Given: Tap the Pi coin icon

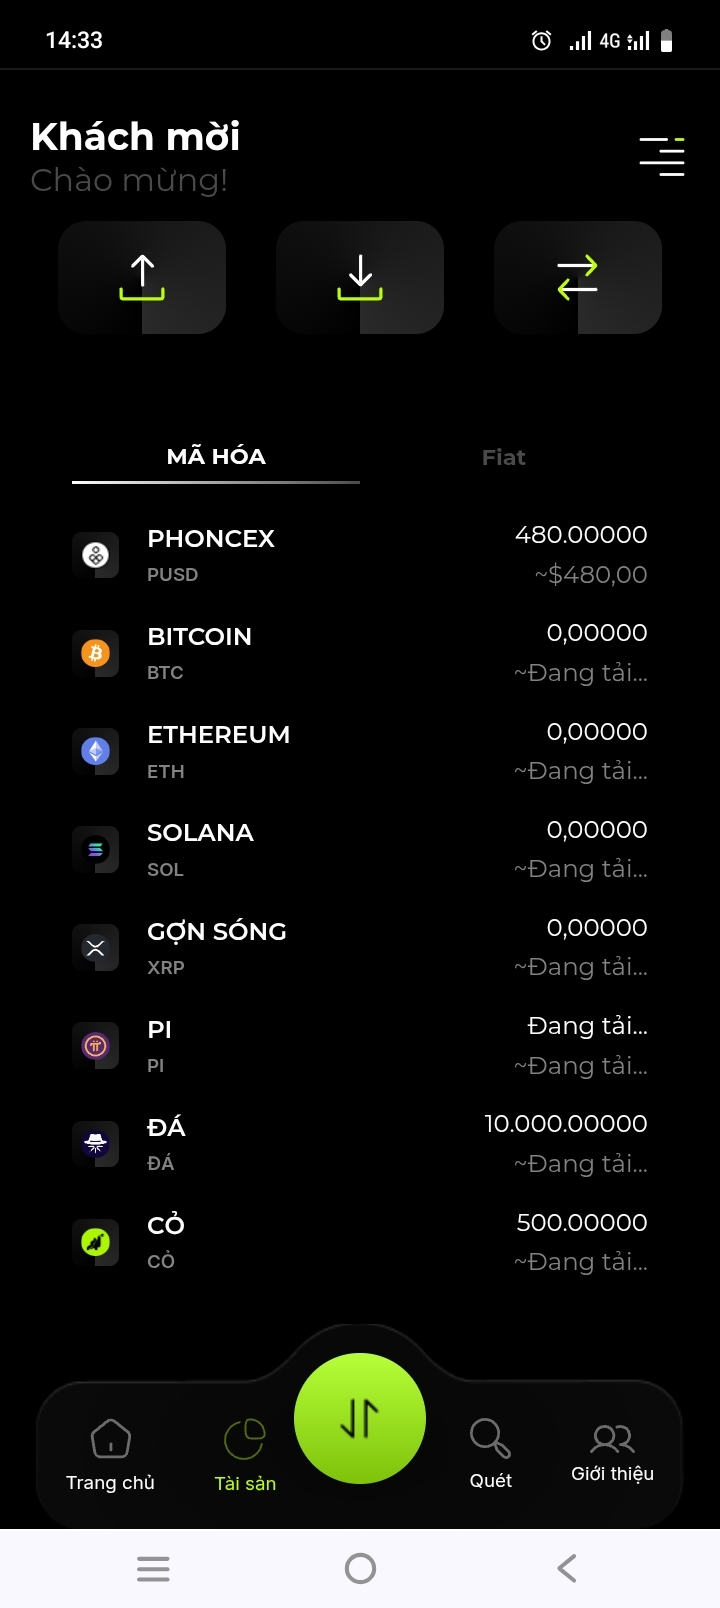Looking at the screenshot, I should 96,1046.
